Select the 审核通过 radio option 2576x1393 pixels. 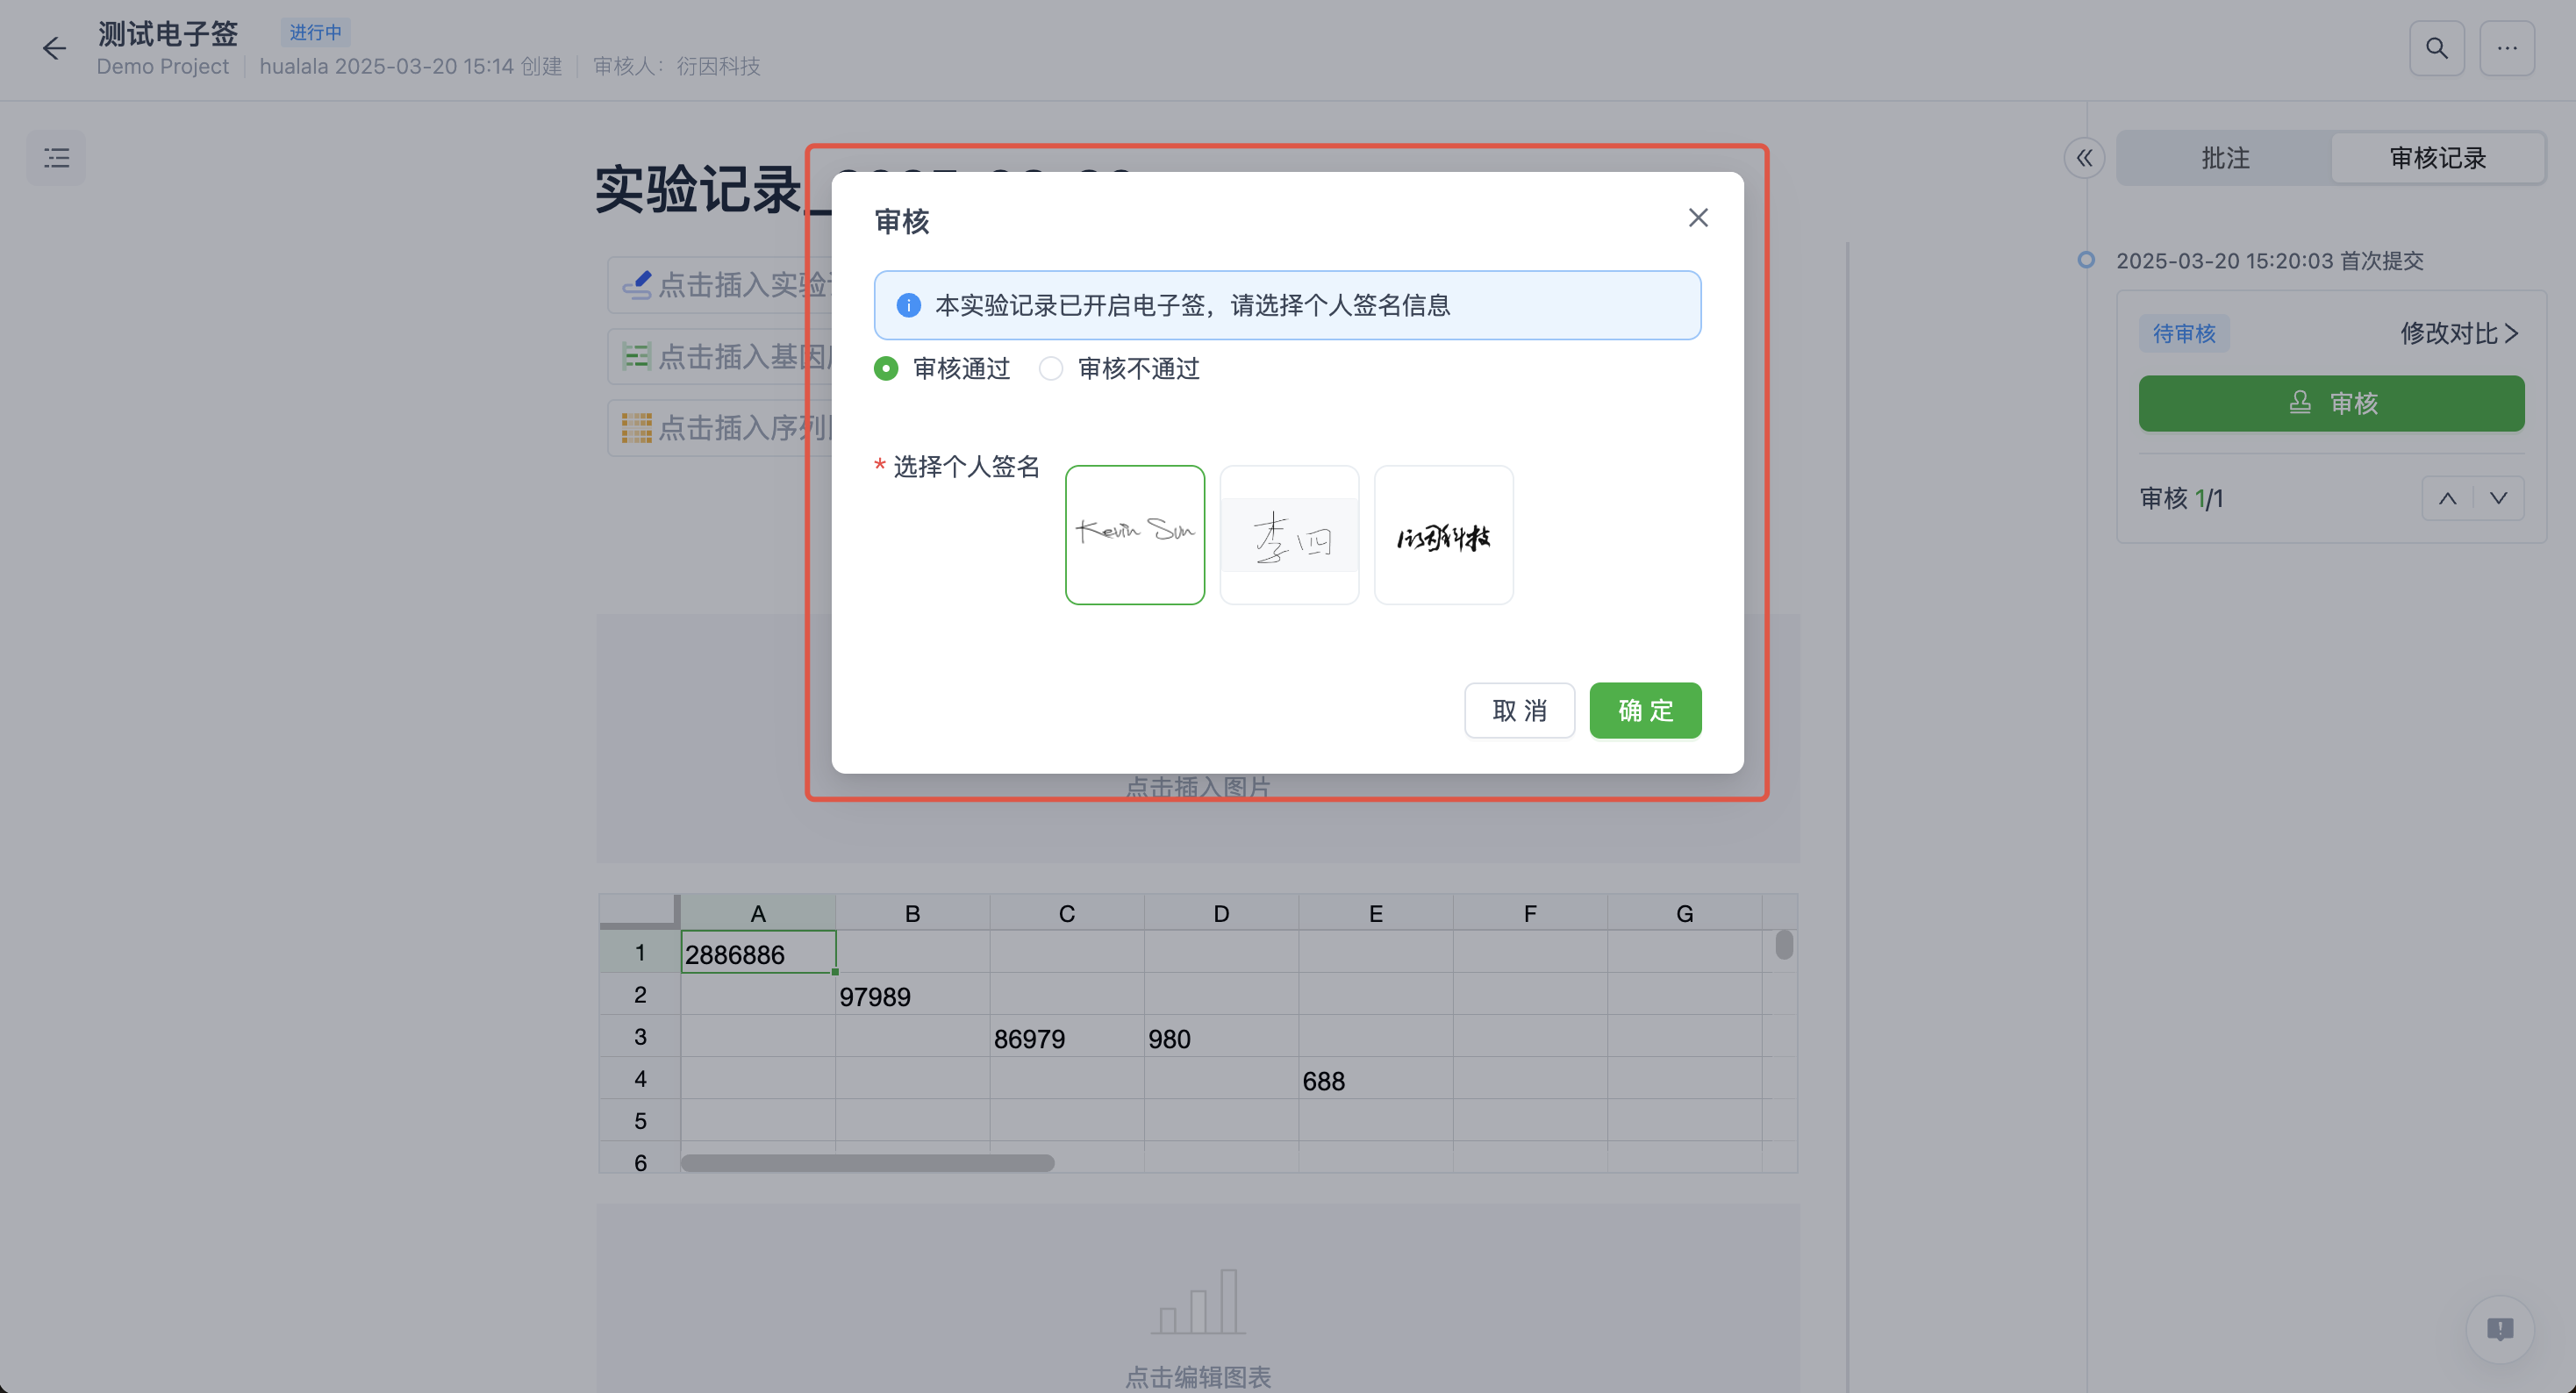click(886, 368)
